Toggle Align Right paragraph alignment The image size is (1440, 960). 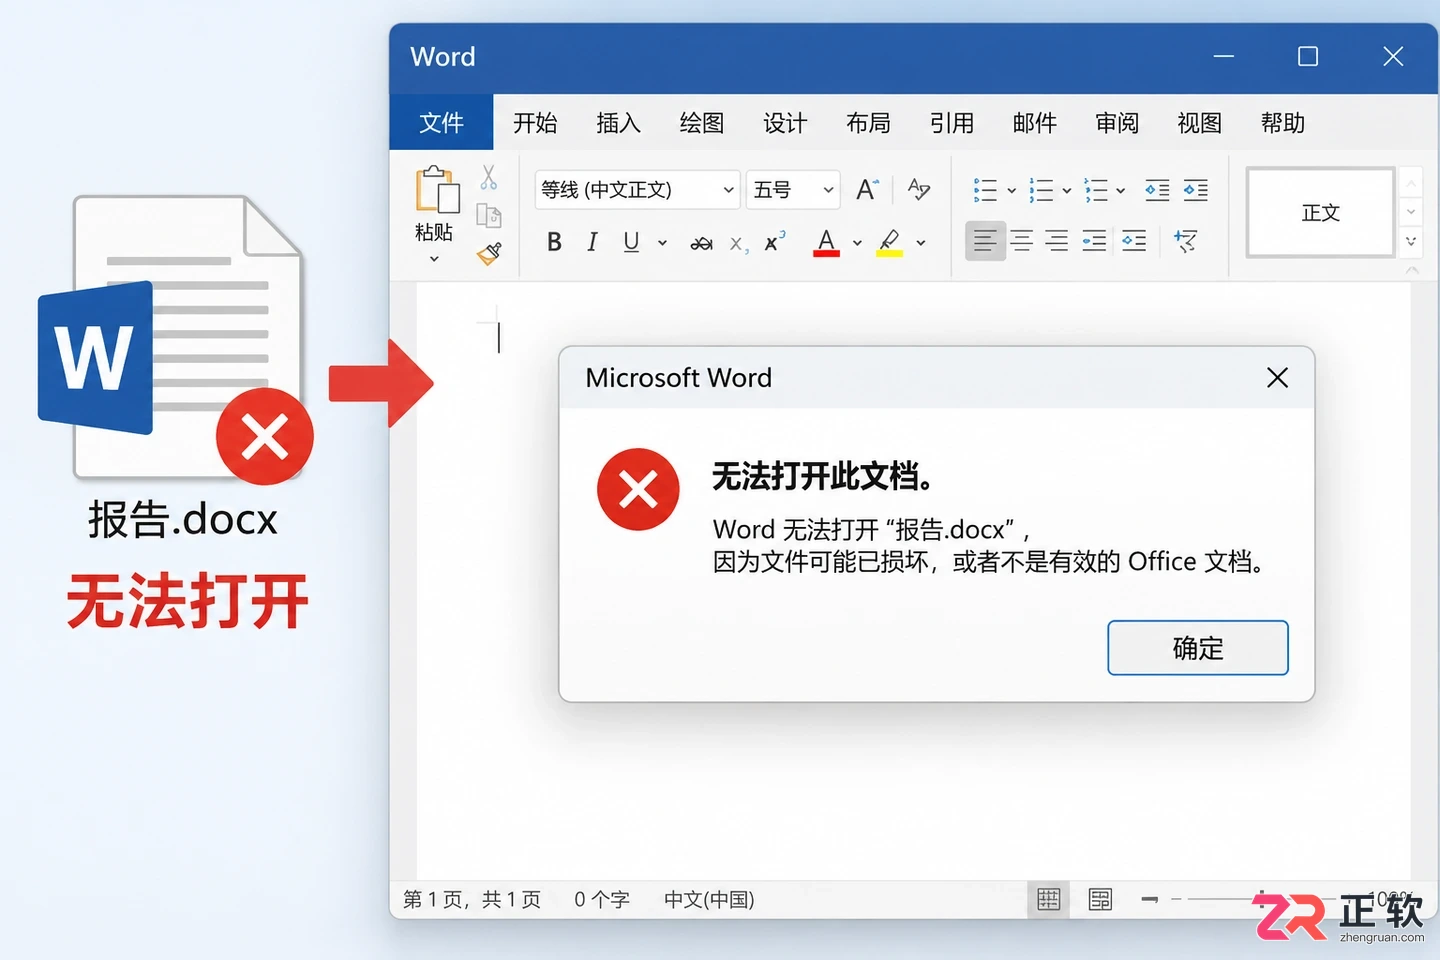1057,241
